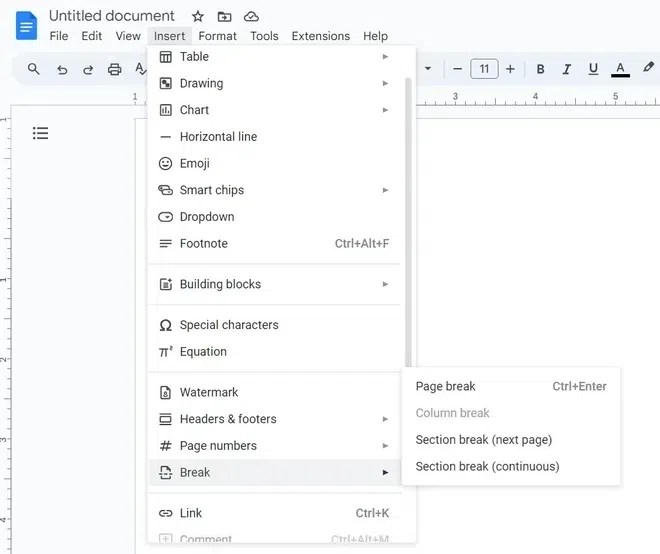The image size is (660, 554).
Task: Select Section break (next page)
Action: coord(511,440)
